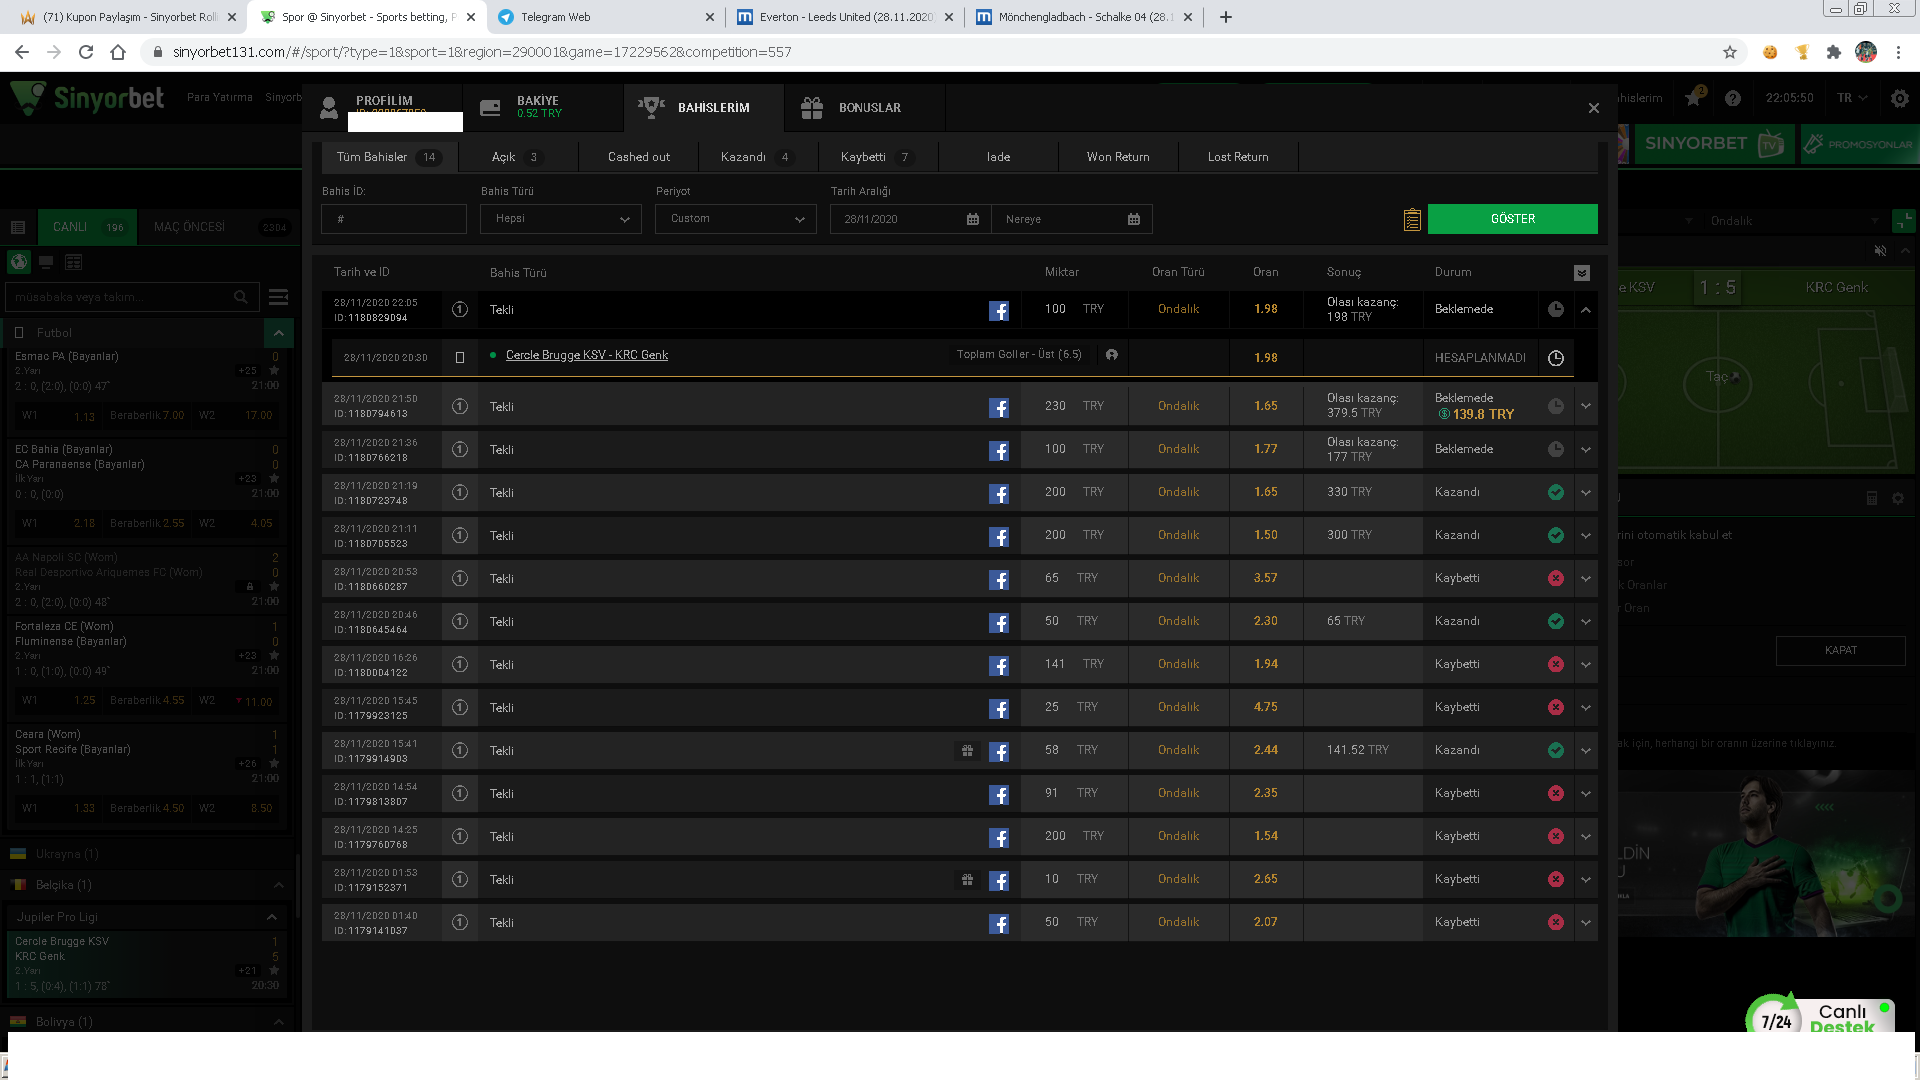1920x1080 pixels.
Task: Click the muted sound icon above scoreboard
Action: tap(1880, 251)
